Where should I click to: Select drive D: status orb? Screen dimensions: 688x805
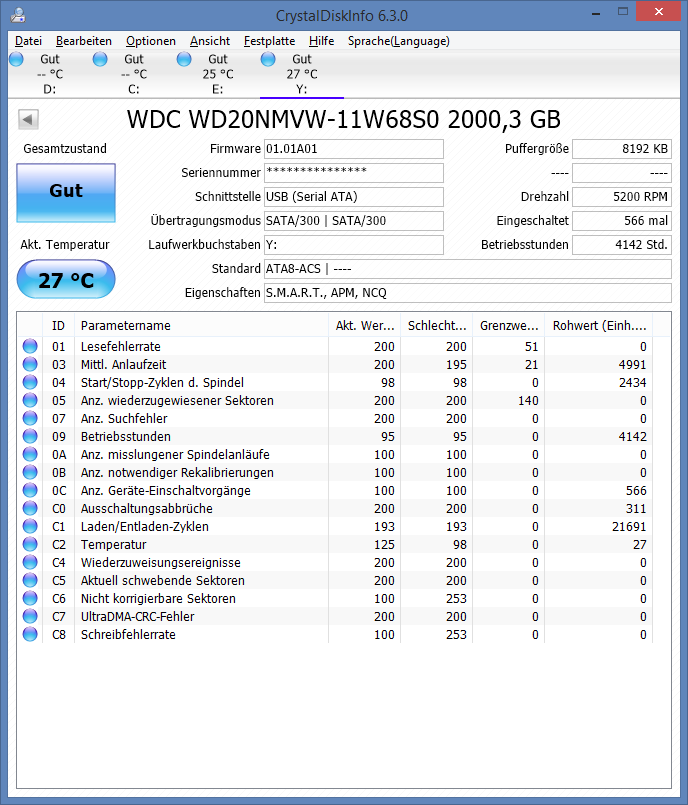pyautogui.click(x=16, y=60)
